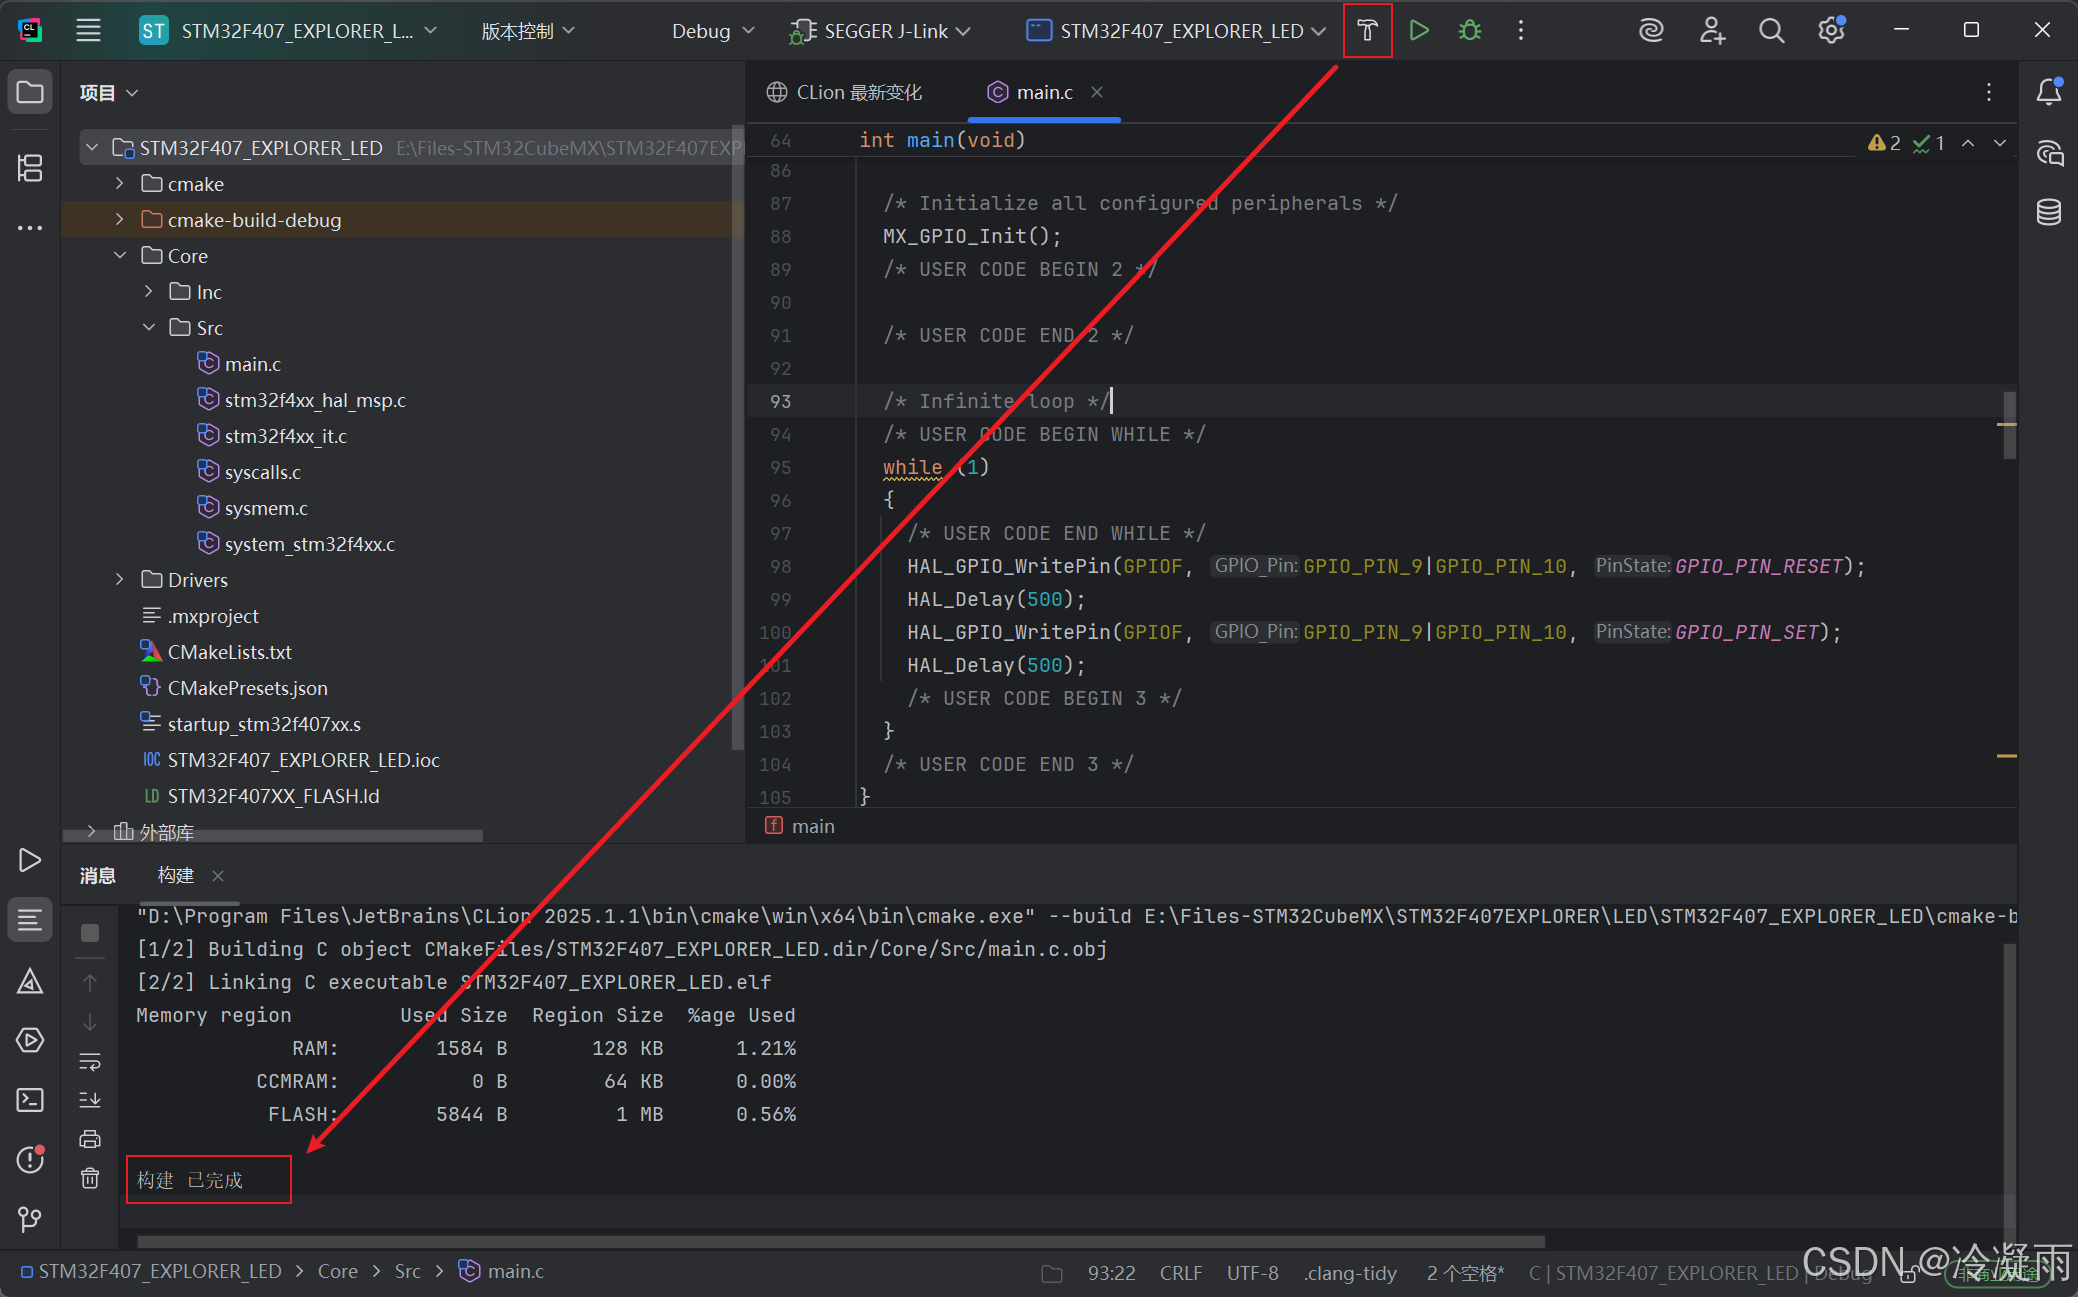Open the 版本控制 dropdown
2078x1297 pixels.
coord(528,31)
